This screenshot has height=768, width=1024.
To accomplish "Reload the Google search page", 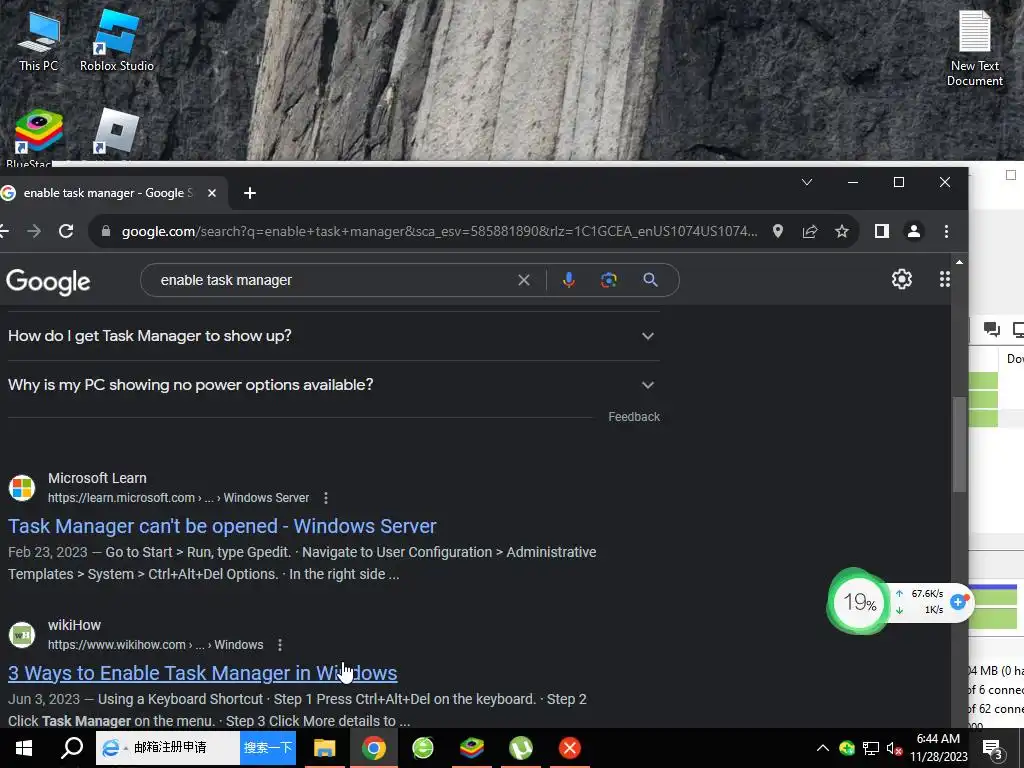I will coord(66,231).
